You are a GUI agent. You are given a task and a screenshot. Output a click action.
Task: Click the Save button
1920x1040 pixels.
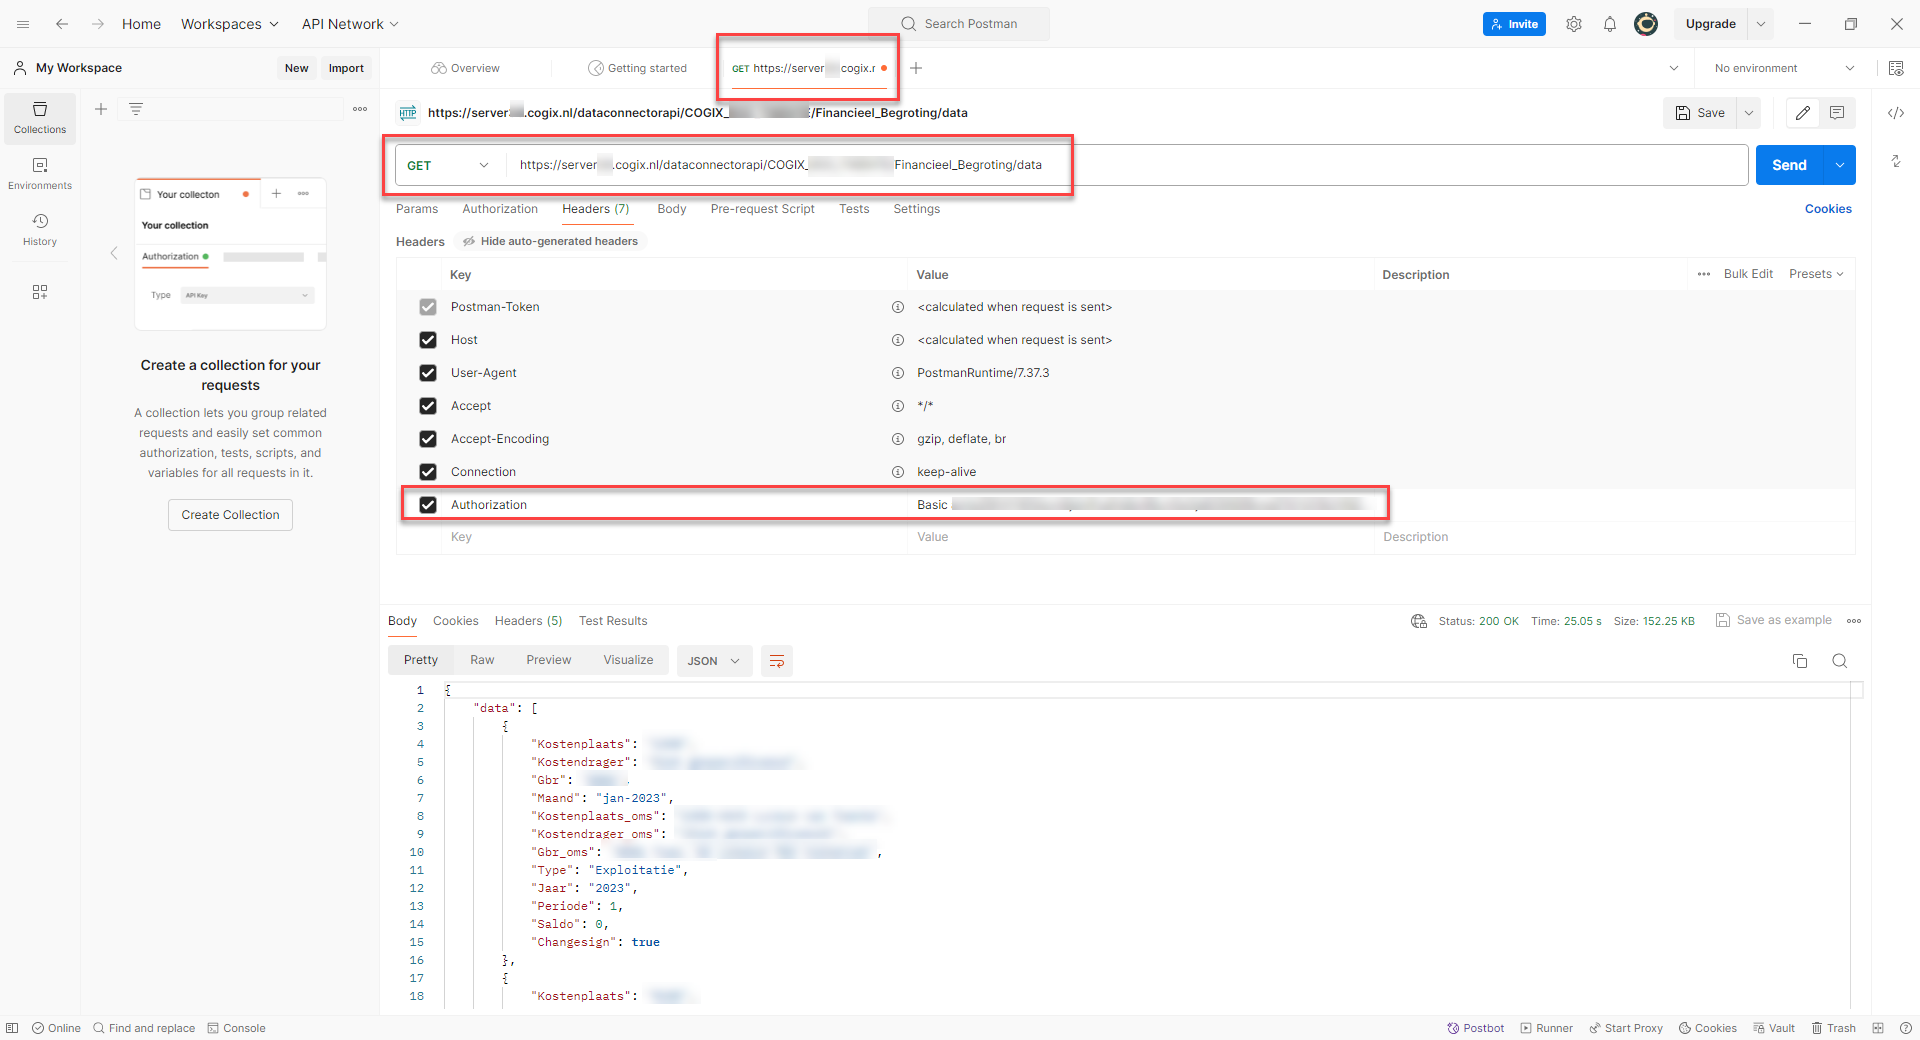click(1700, 113)
